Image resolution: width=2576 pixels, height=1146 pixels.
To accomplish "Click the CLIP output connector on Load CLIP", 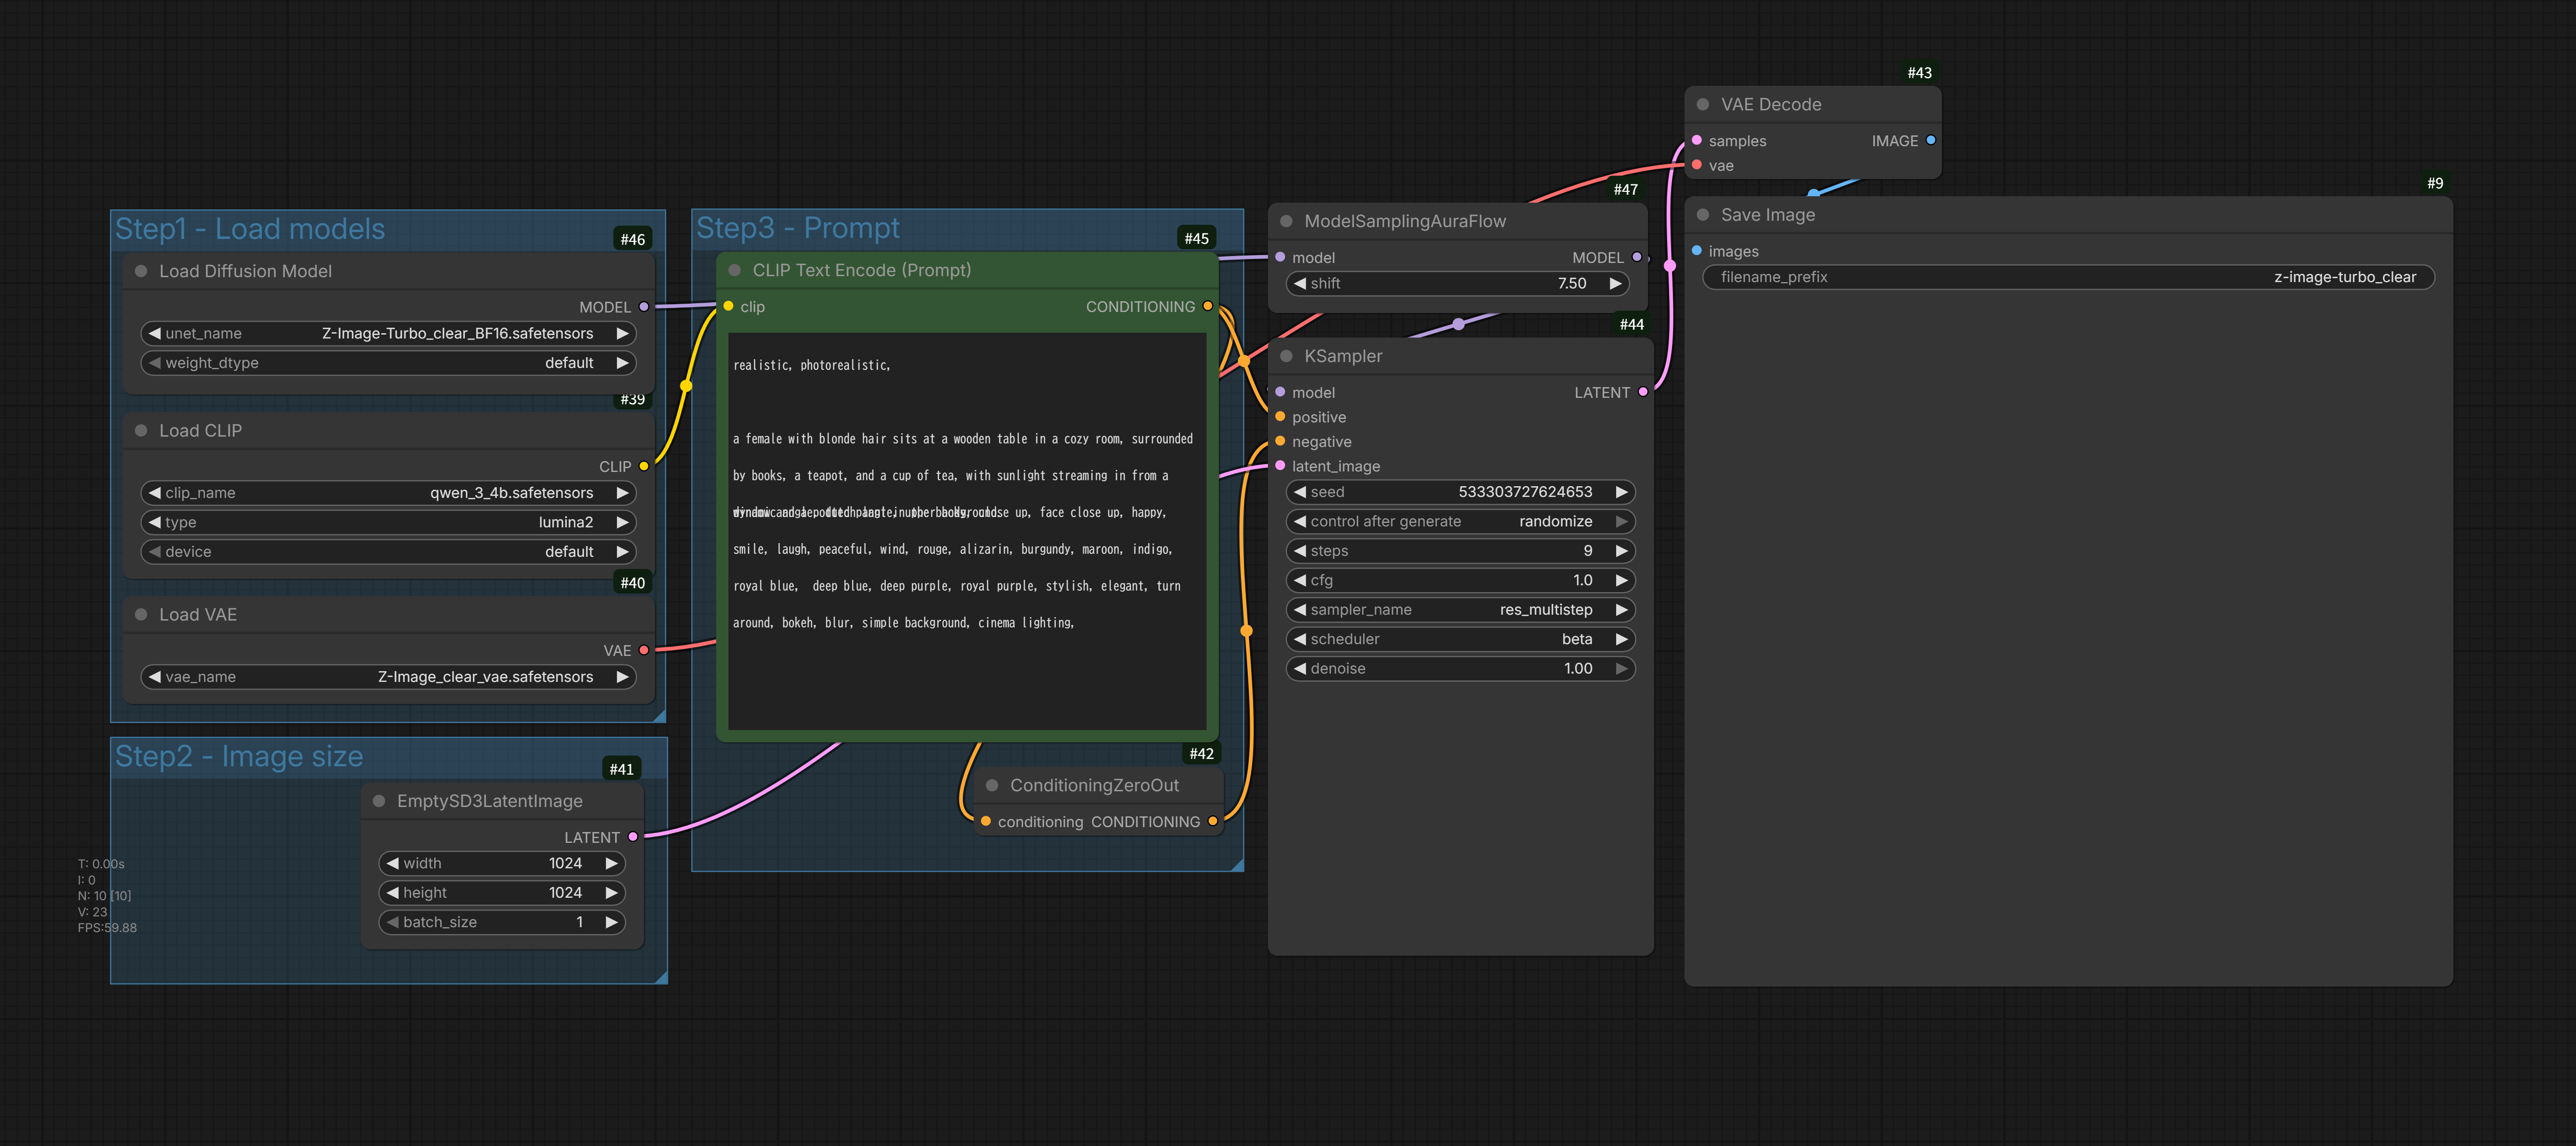I will coord(645,466).
